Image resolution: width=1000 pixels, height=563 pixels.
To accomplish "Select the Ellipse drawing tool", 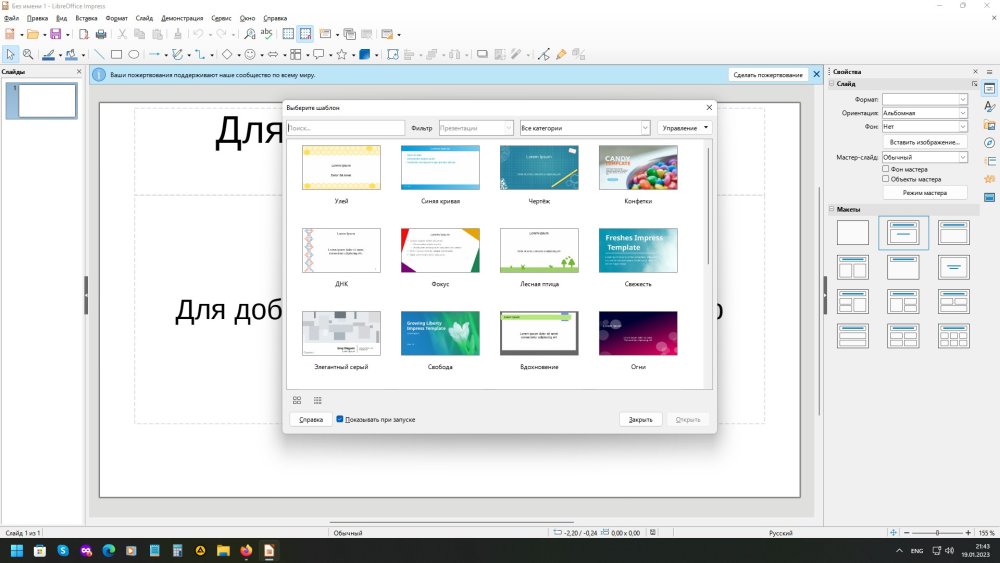I will (x=133, y=54).
